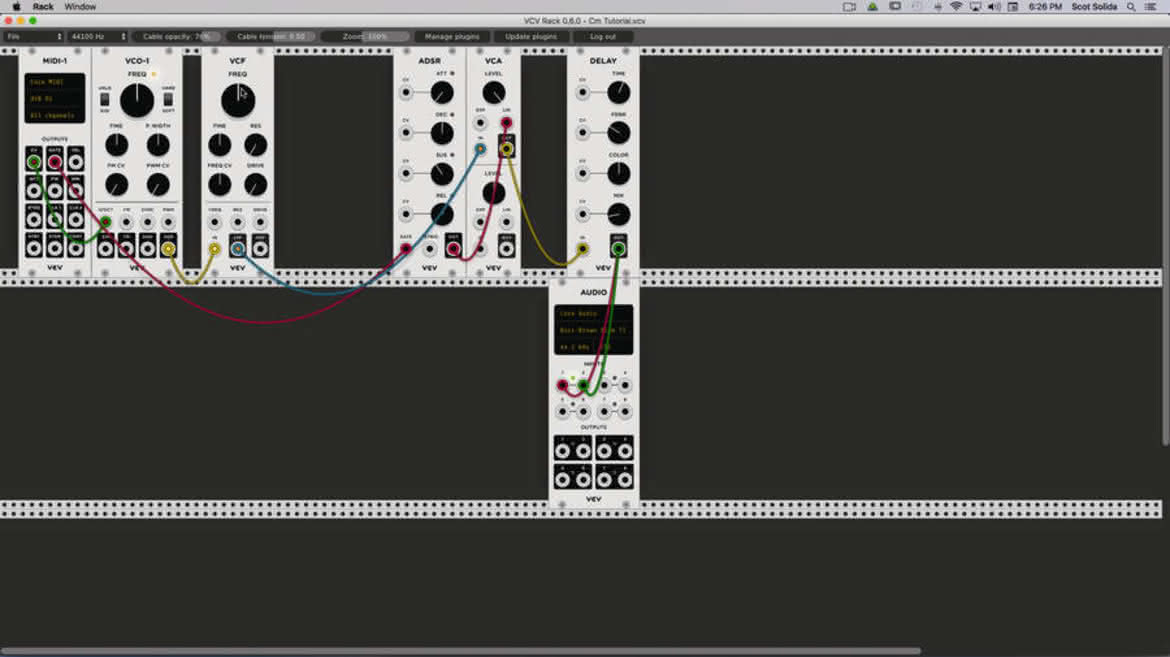Image resolution: width=1170 pixels, height=657 pixels.
Task: Click the MIDI-1 GATE output jack
Action: click(54, 161)
